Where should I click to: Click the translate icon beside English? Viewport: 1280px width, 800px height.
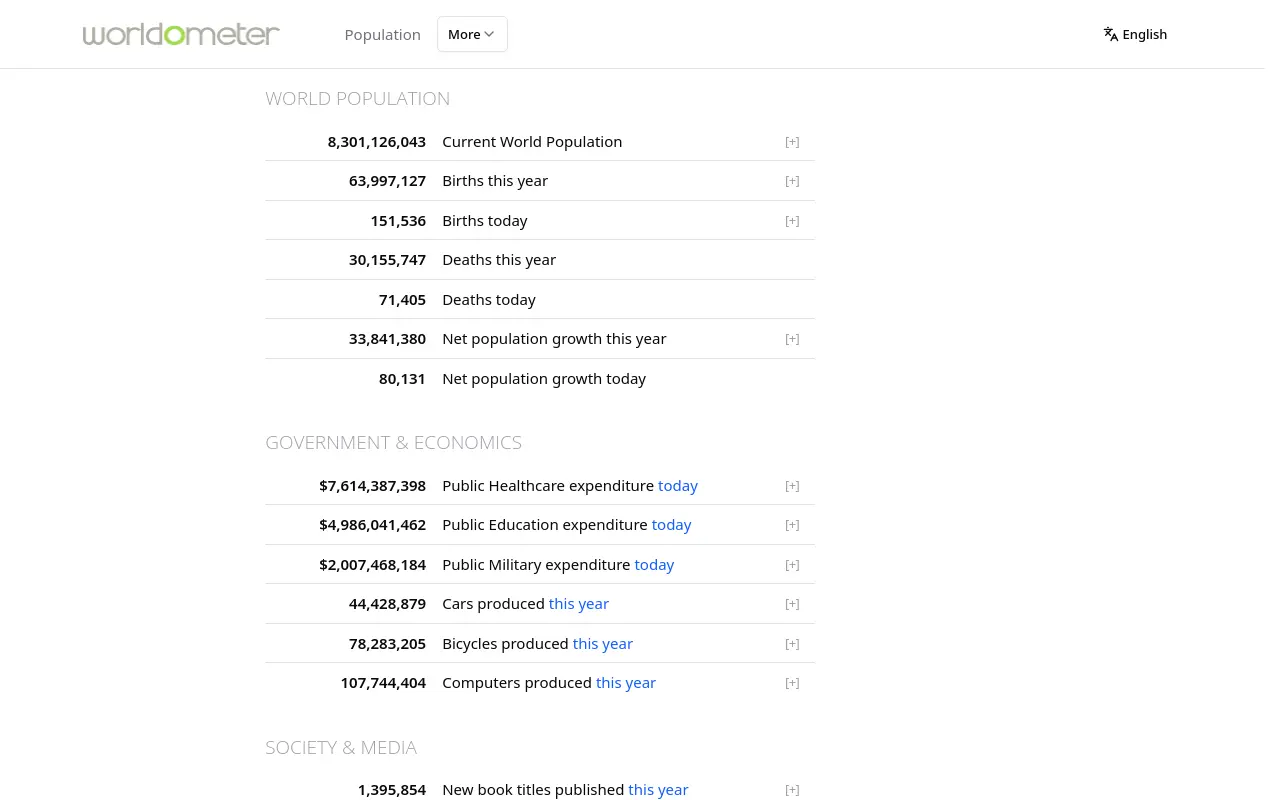[x=1111, y=34]
